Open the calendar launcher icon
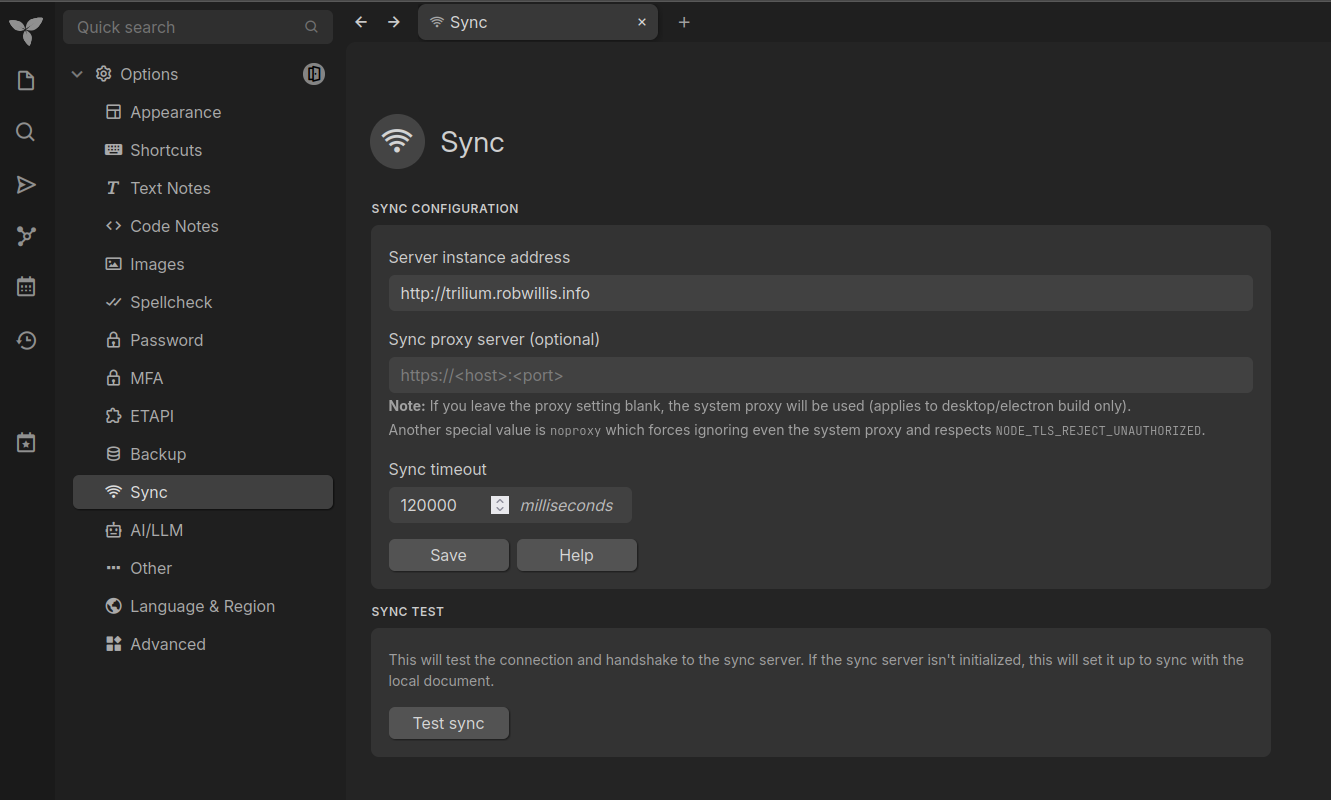 (26, 287)
